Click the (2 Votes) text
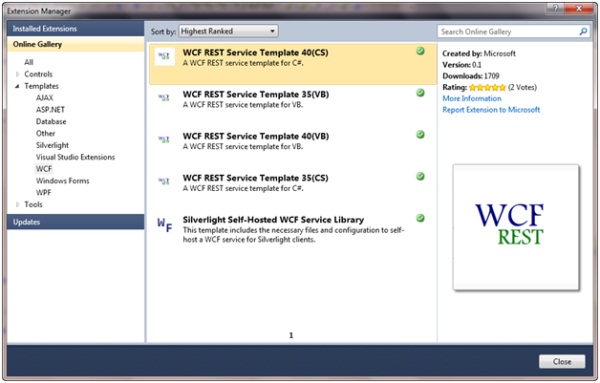600x383 pixels. coord(522,88)
